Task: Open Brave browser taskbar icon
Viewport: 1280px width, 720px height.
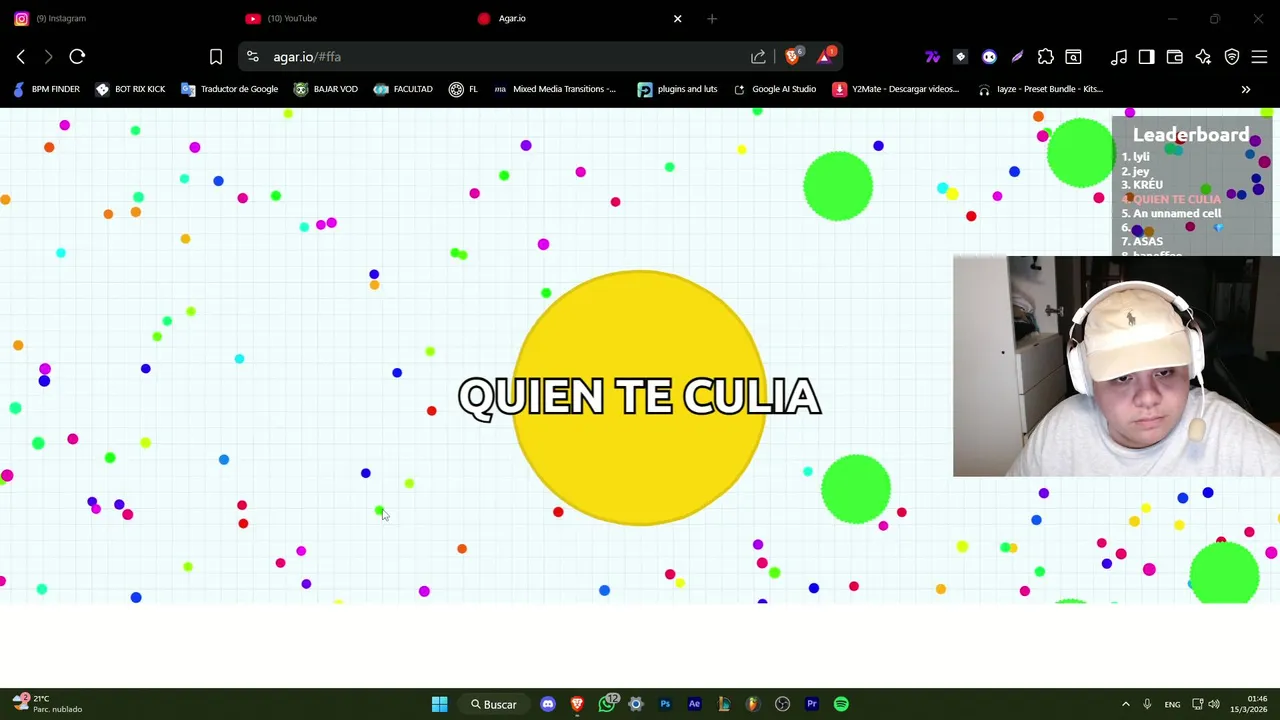Action: (577, 704)
